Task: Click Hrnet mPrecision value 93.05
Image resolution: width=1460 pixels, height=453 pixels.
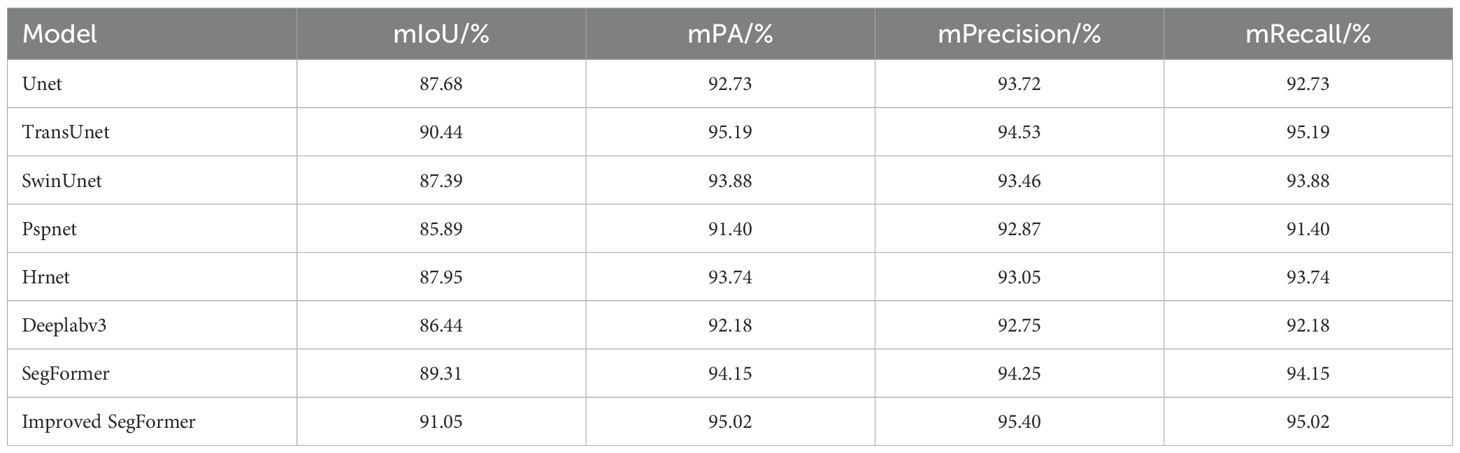Action: click(1019, 277)
